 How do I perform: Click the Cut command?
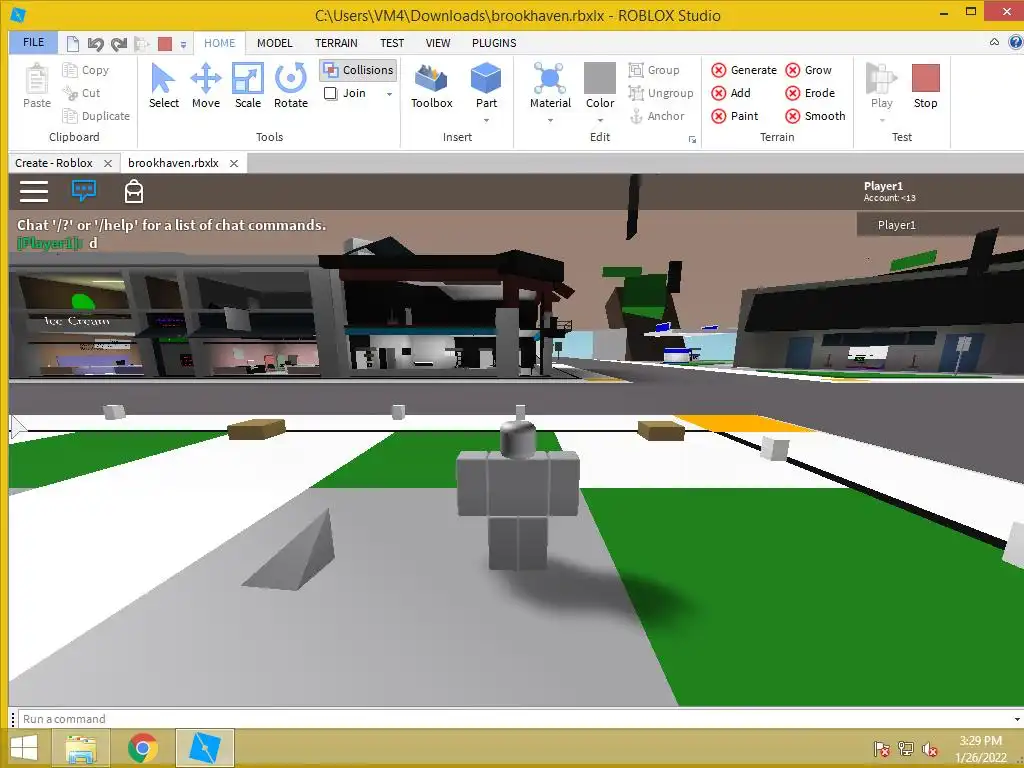[81, 93]
